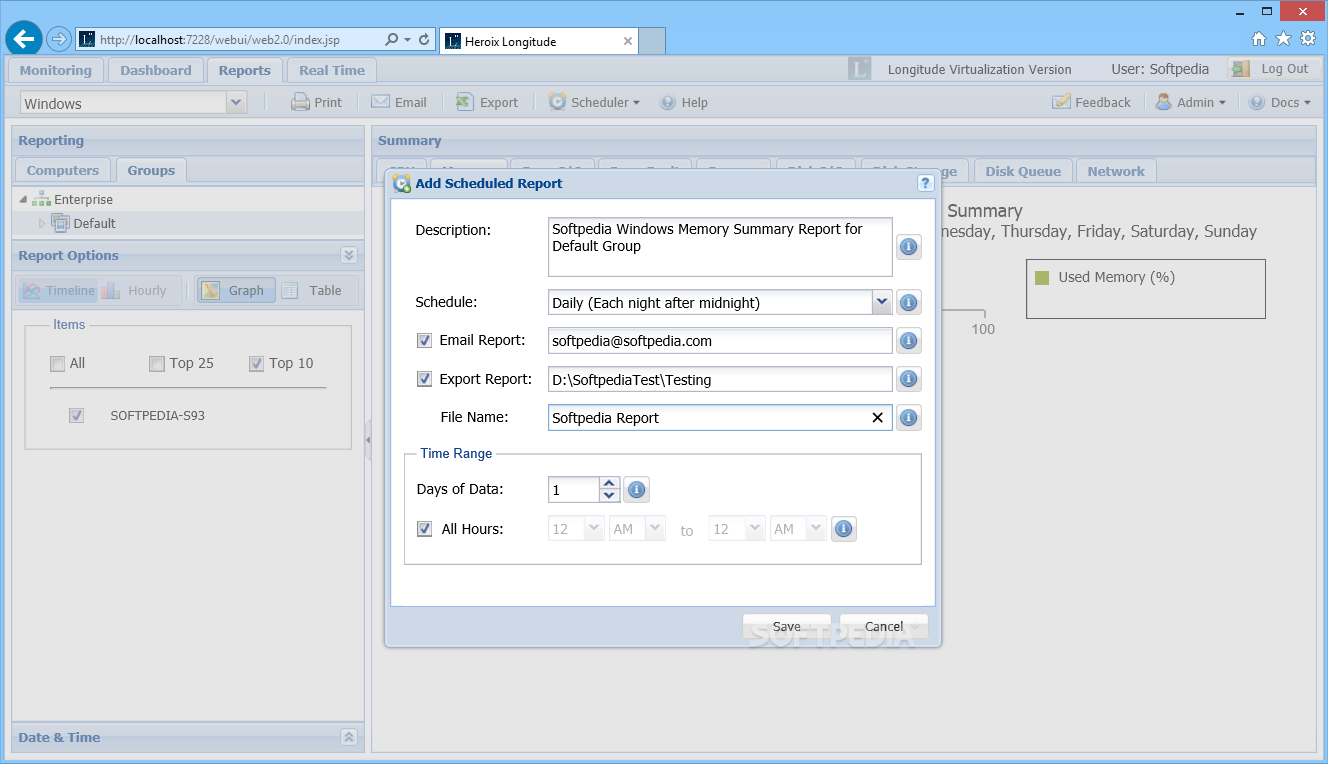Click the info icon beside File Name
The image size is (1328, 764).
[909, 418]
